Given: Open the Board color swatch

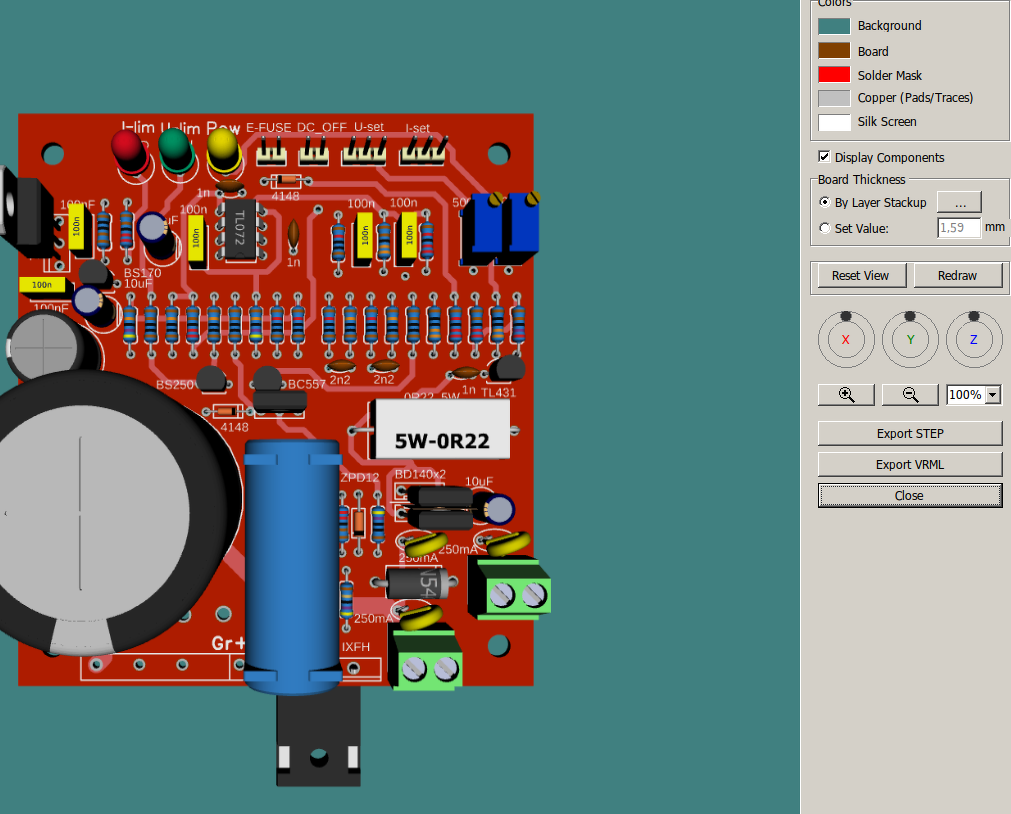Looking at the screenshot, I should (x=834, y=51).
